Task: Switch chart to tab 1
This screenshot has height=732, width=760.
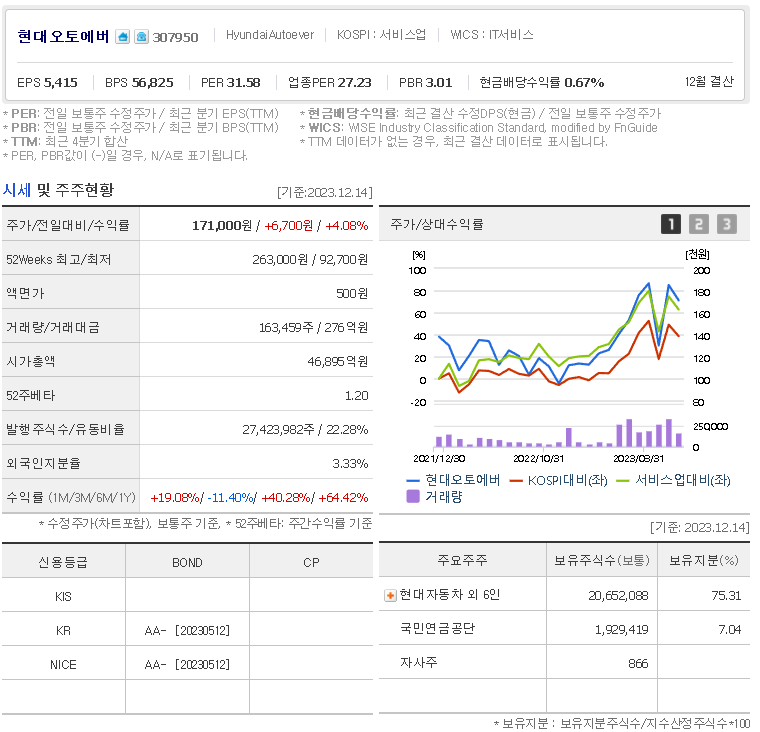Action: click(x=671, y=224)
